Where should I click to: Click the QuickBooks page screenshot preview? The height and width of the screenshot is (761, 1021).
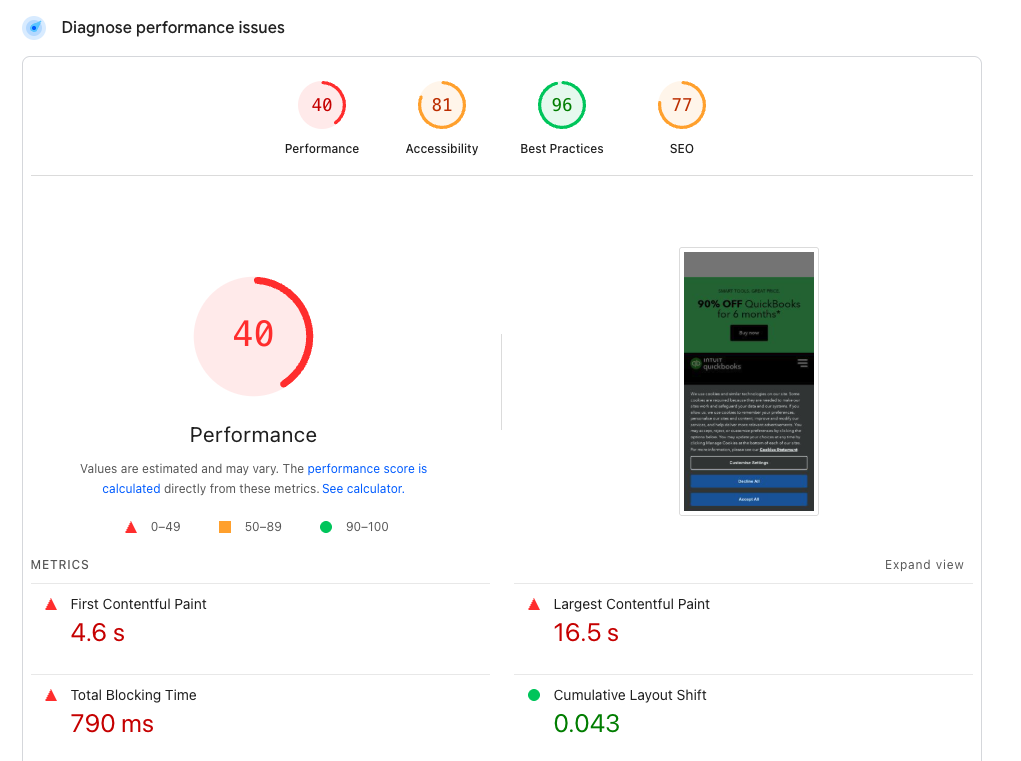[x=748, y=381]
